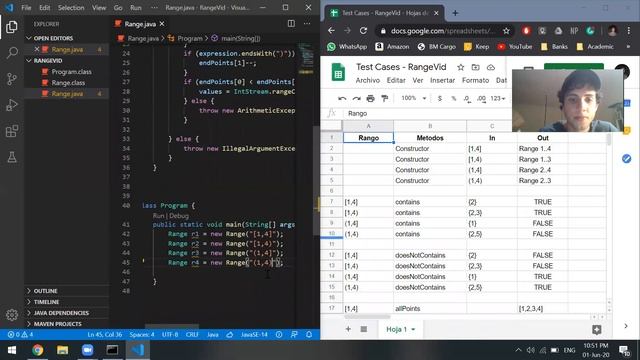Move the spreadsheet to a folder
Viewport: 640px width, 360px height.
pyautogui.click(x=476, y=67)
